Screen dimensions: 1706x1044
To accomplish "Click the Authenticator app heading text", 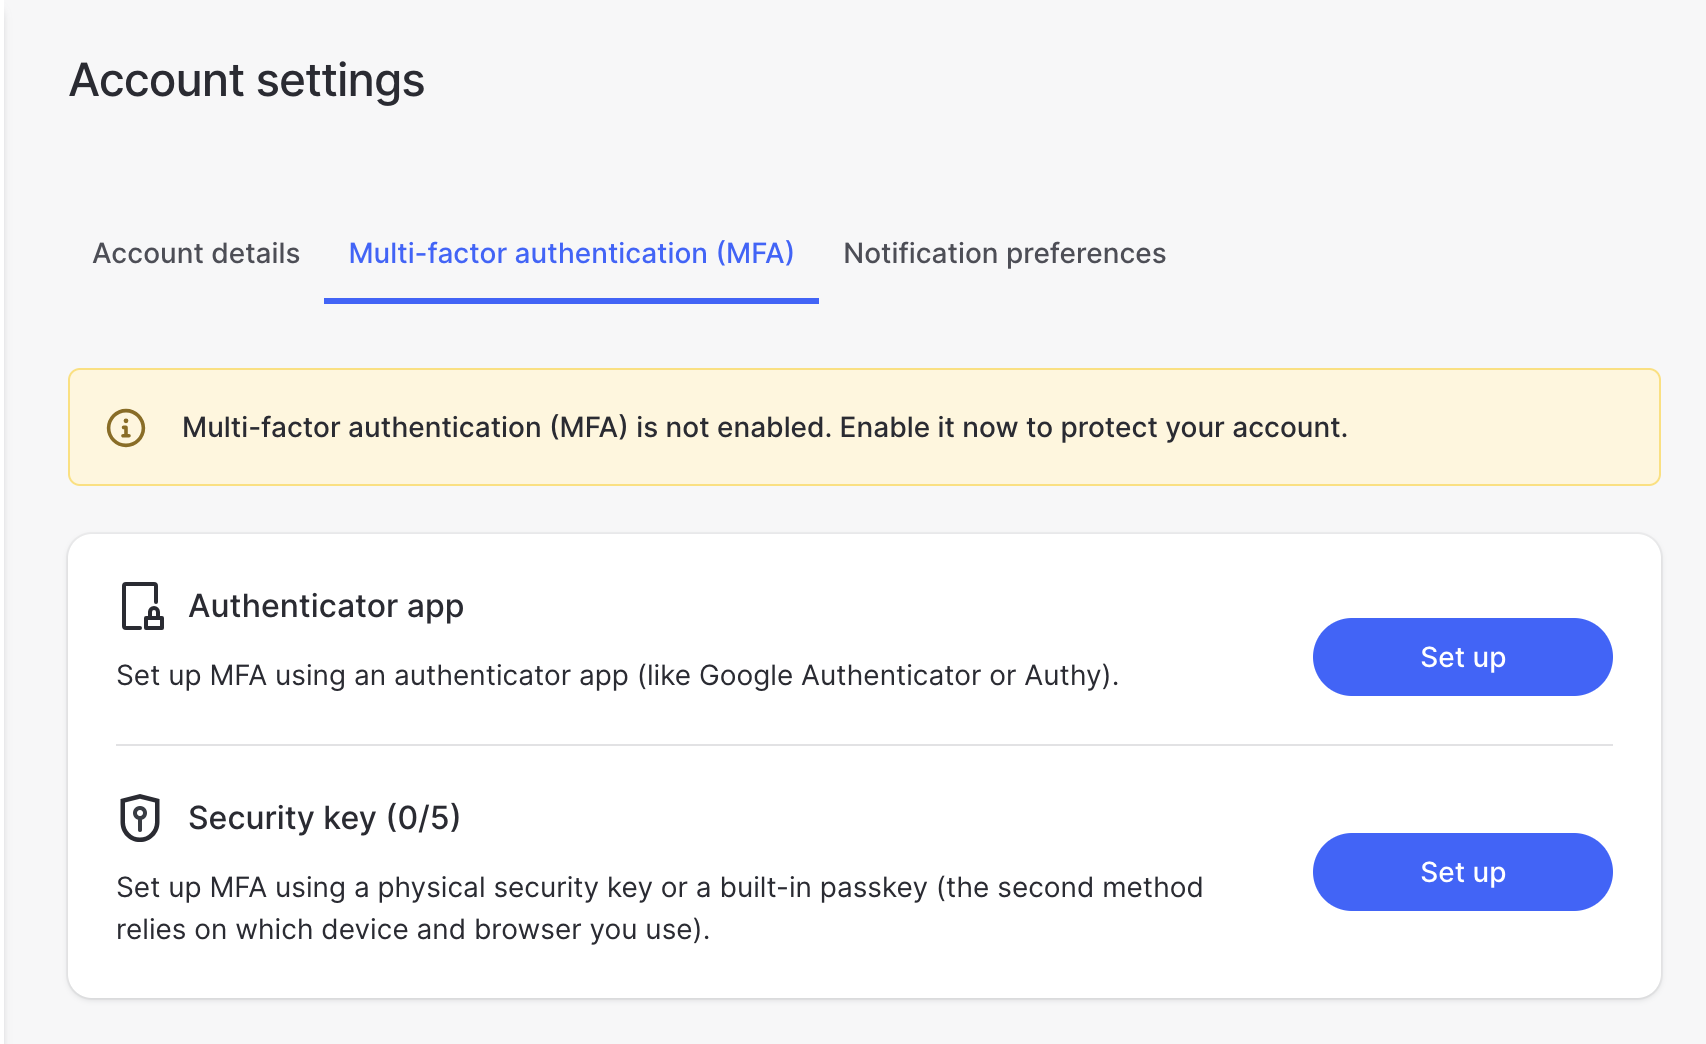I will pyautogui.click(x=326, y=605).
